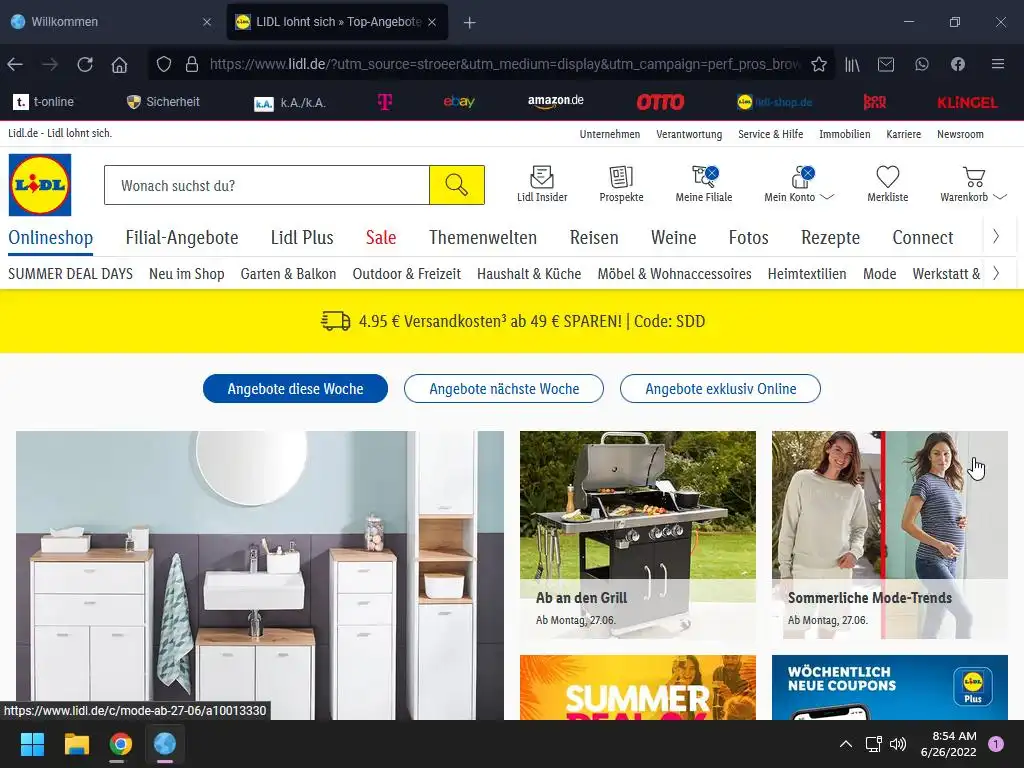The height and width of the screenshot is (768, 1024).
Task: Open Weine section
Action: pyautogui.click(x=673, y=238)
